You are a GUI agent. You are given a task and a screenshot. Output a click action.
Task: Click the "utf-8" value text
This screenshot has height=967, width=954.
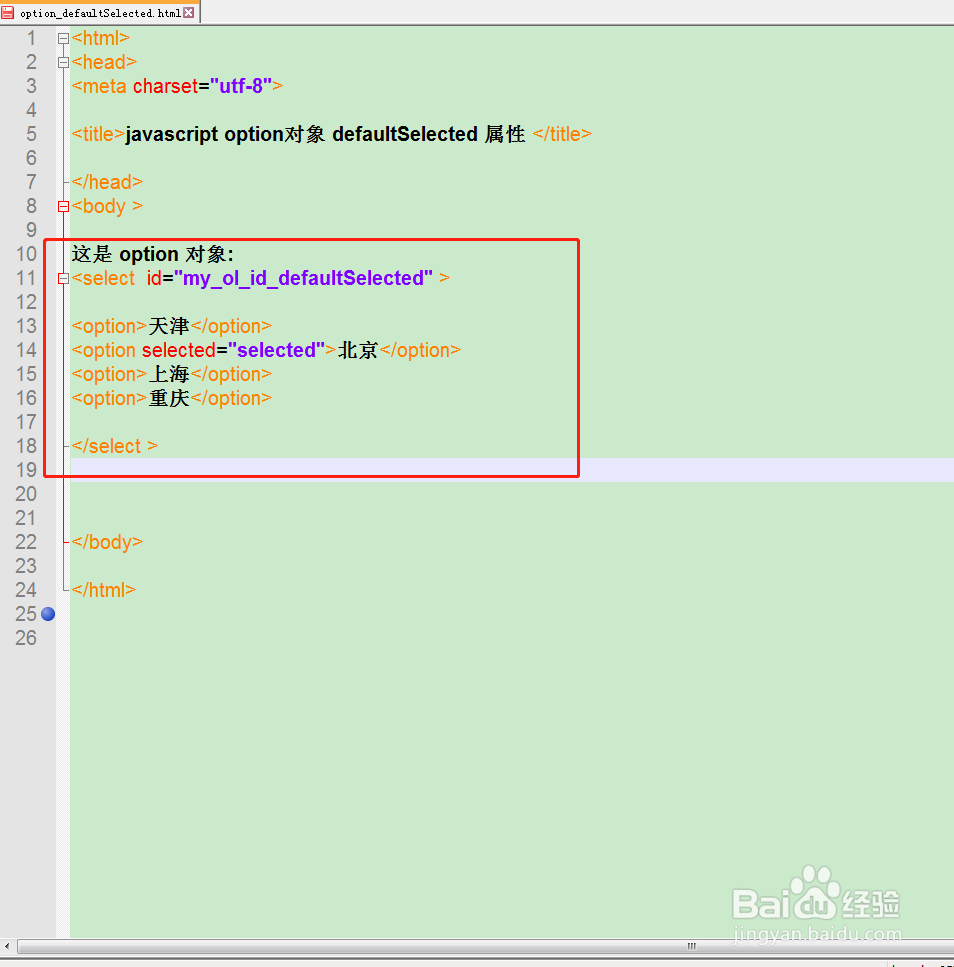[x=241, y=86]
